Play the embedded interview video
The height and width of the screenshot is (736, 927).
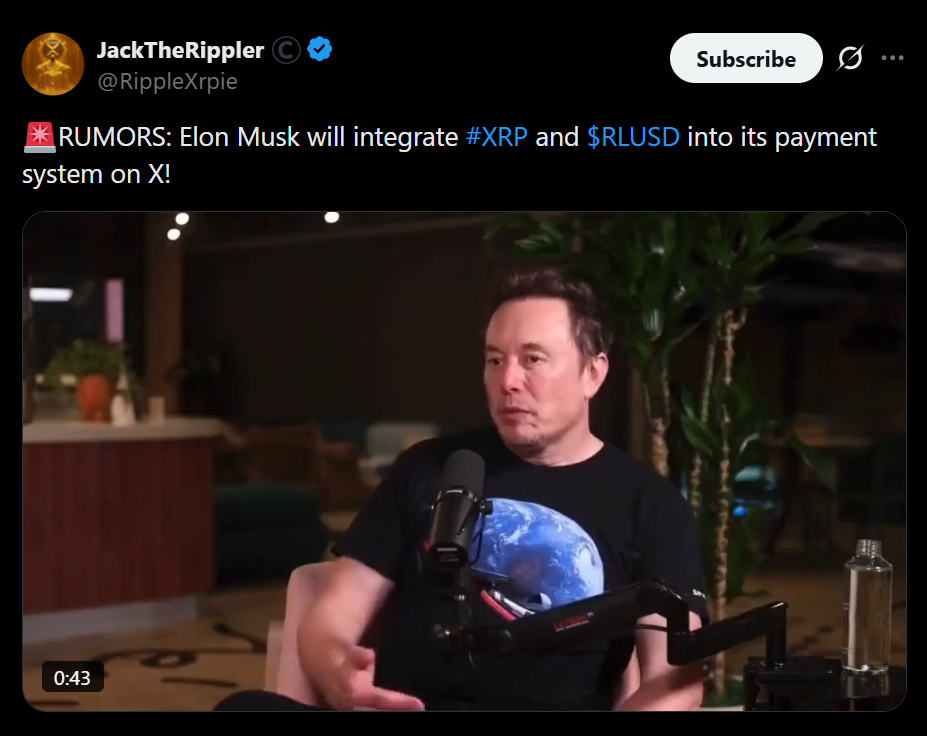(x=464, y=461)
